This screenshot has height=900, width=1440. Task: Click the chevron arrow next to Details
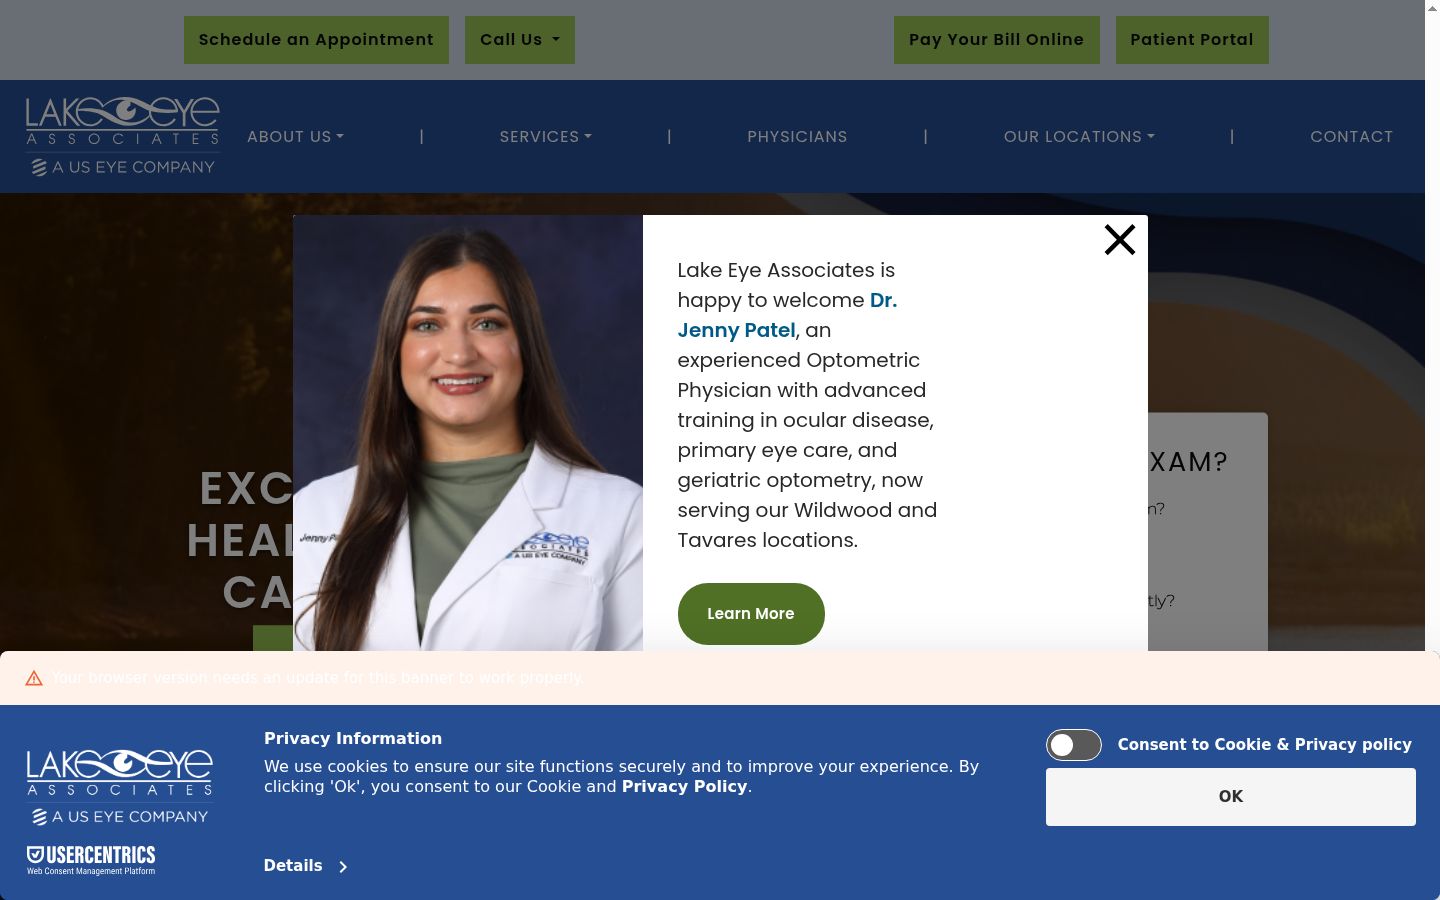[343, 867]
